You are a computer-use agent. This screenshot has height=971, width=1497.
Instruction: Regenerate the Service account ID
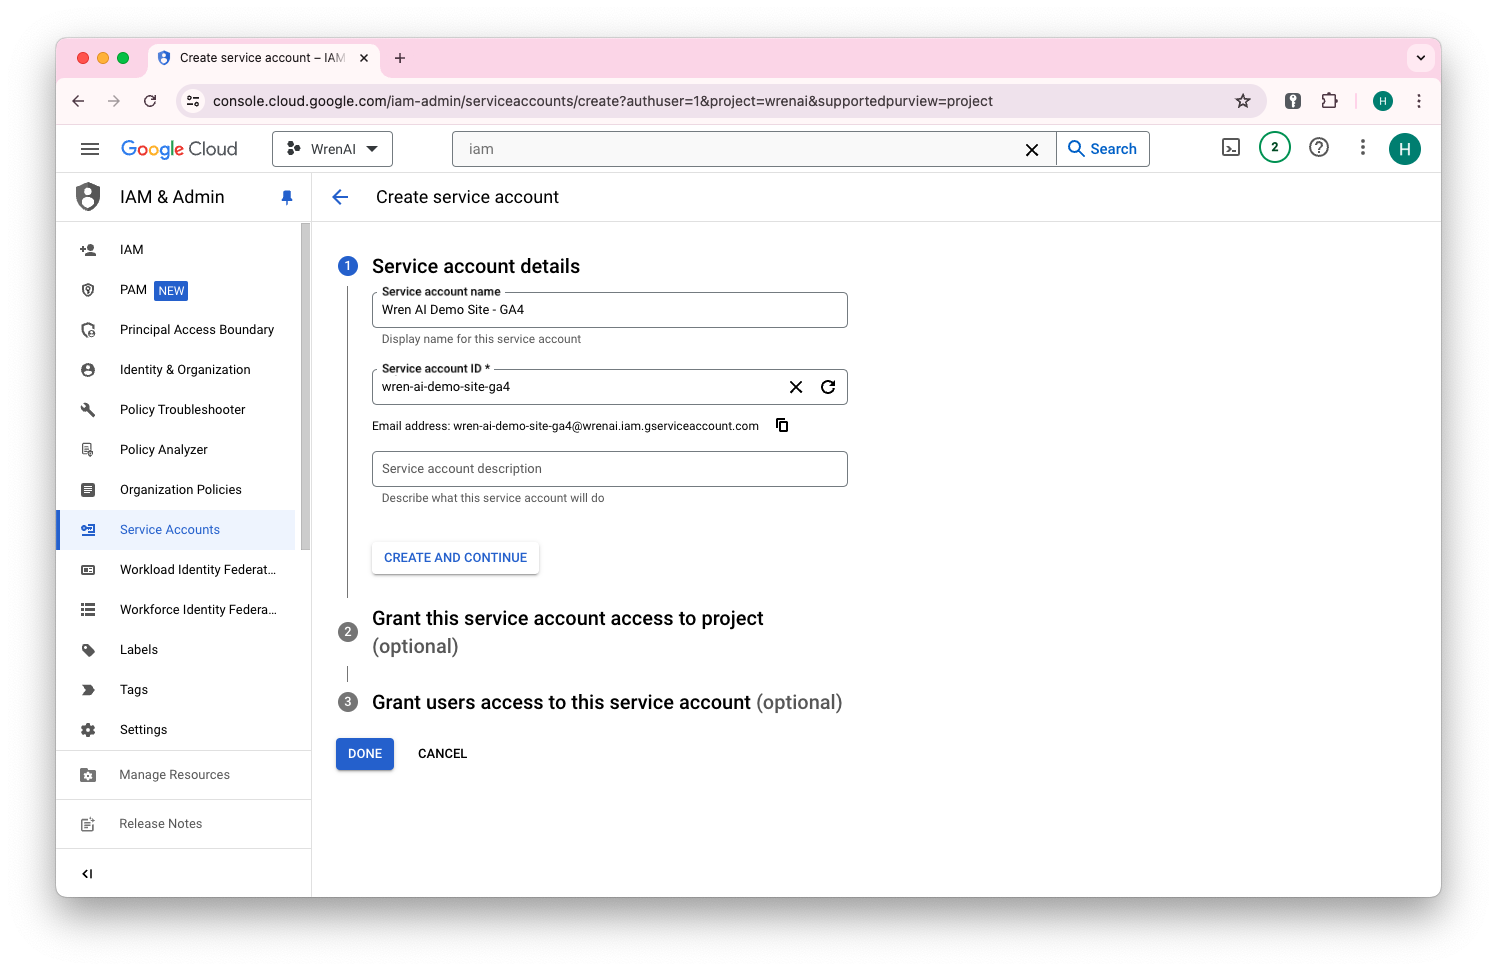point(828,387)
